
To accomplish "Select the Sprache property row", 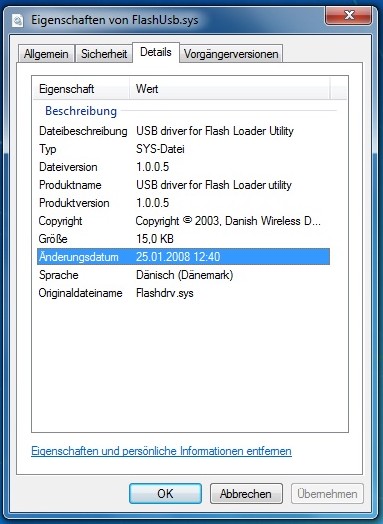I will (183, 275).
